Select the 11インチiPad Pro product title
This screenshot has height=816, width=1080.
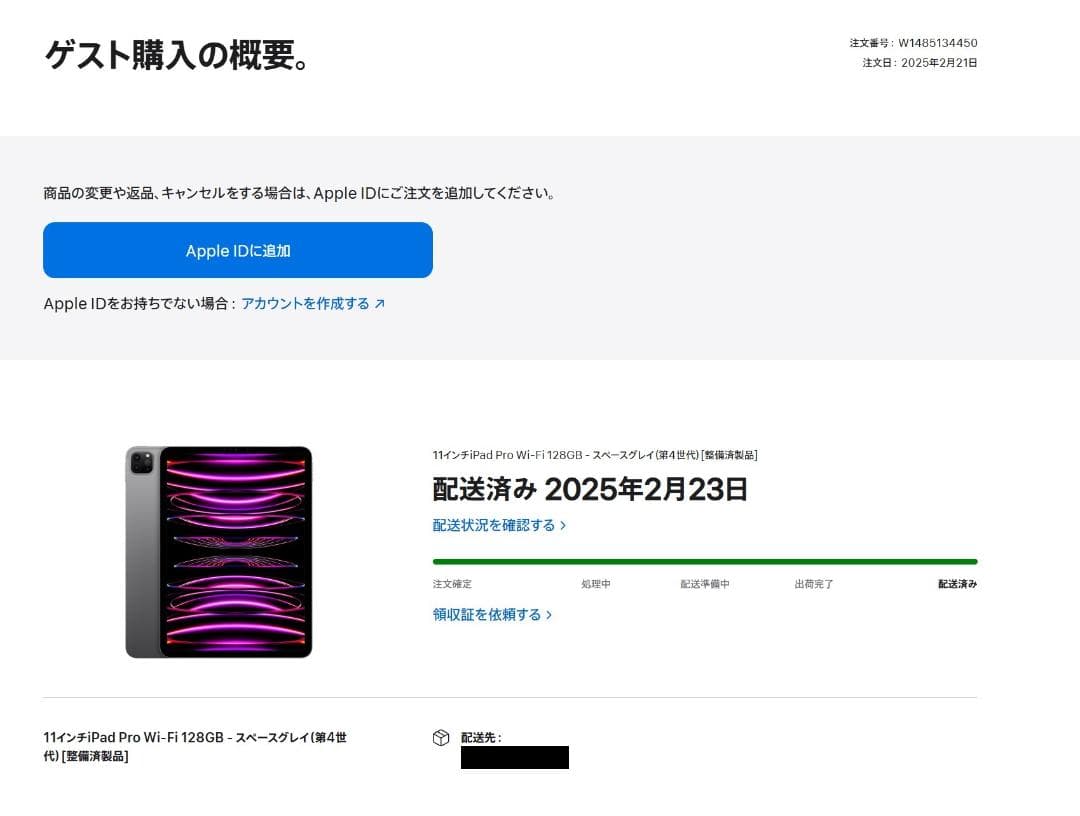[596, 454]
